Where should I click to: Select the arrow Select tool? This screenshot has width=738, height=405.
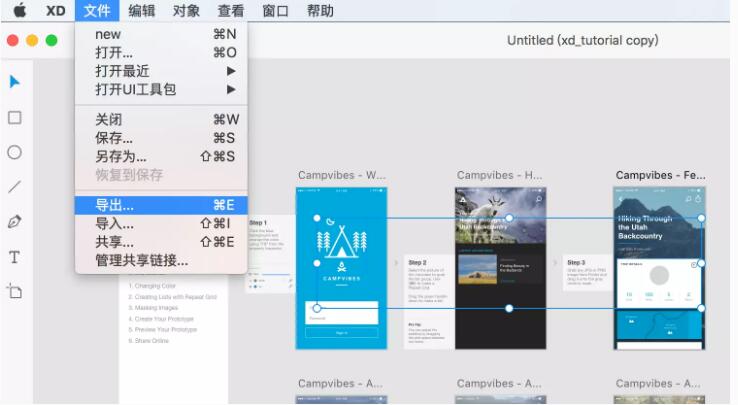coord(15,82)
